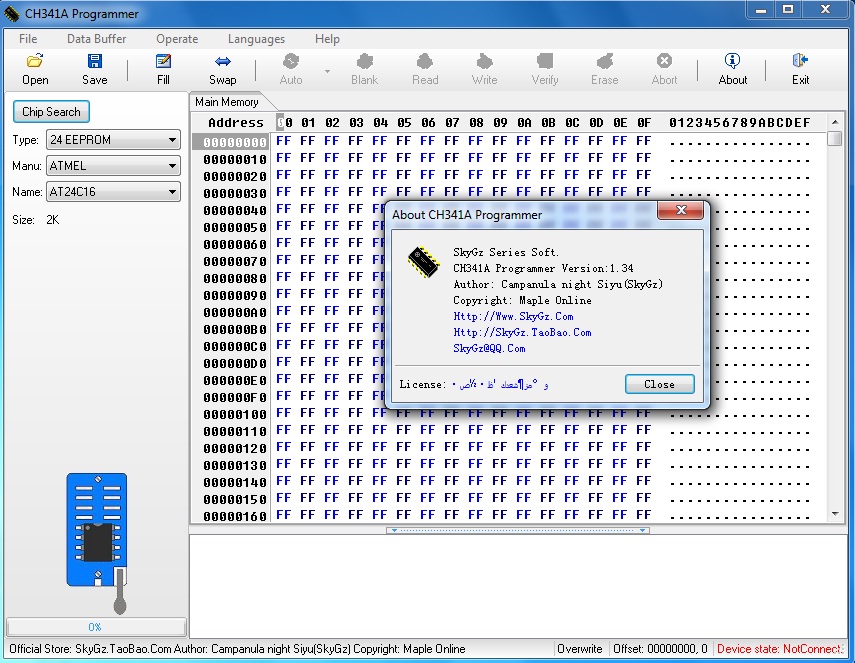
Task: Open the Http://SkyGz.TaoBao.Com link
Action: [522, 332]
